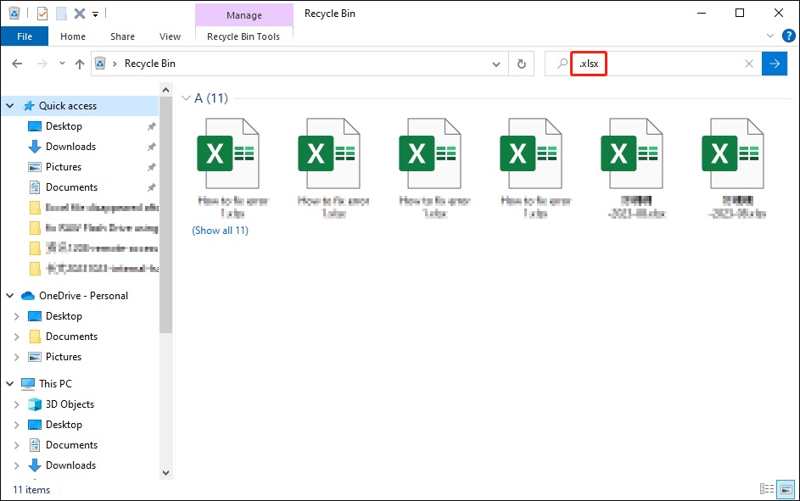Collapse the OneDrive - Personal node
The image size is (800, 501).
coord(10,295)
